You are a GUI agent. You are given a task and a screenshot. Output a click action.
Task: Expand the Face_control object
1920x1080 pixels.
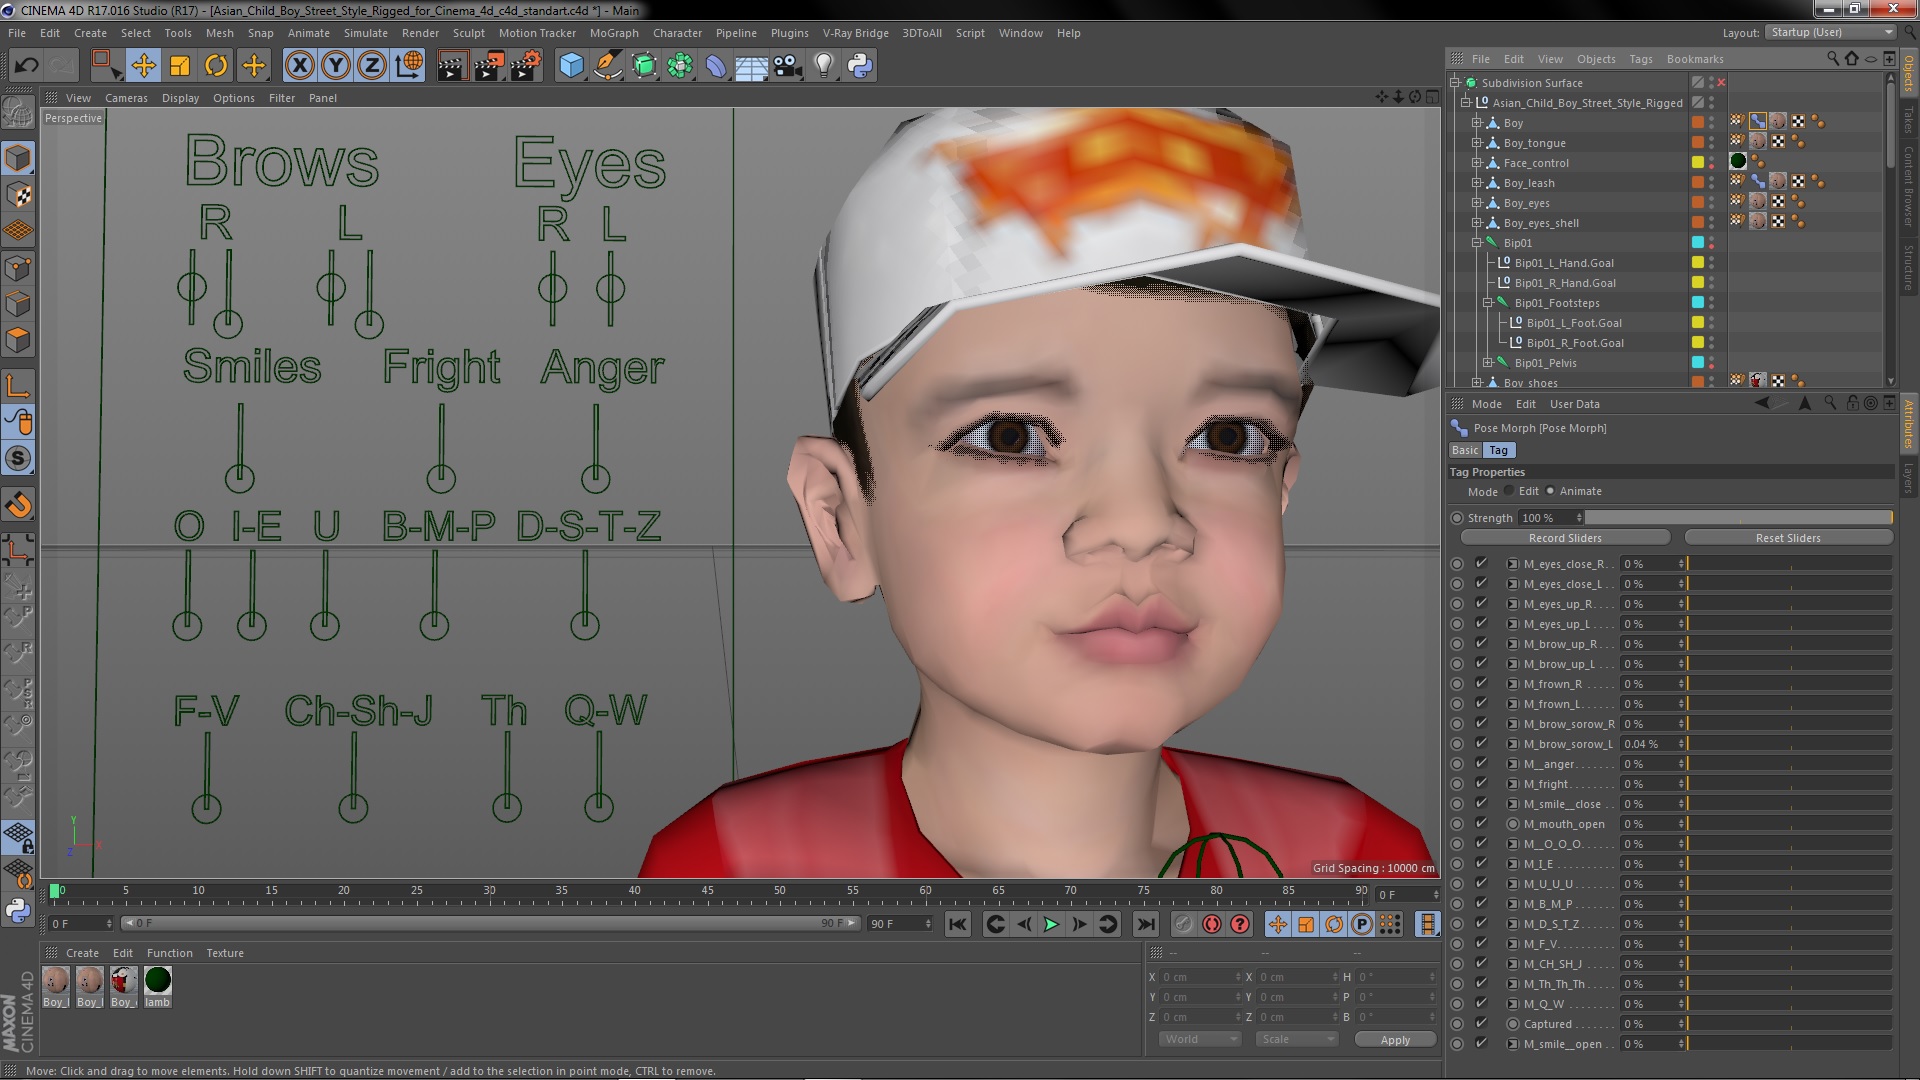(1476, 163)
